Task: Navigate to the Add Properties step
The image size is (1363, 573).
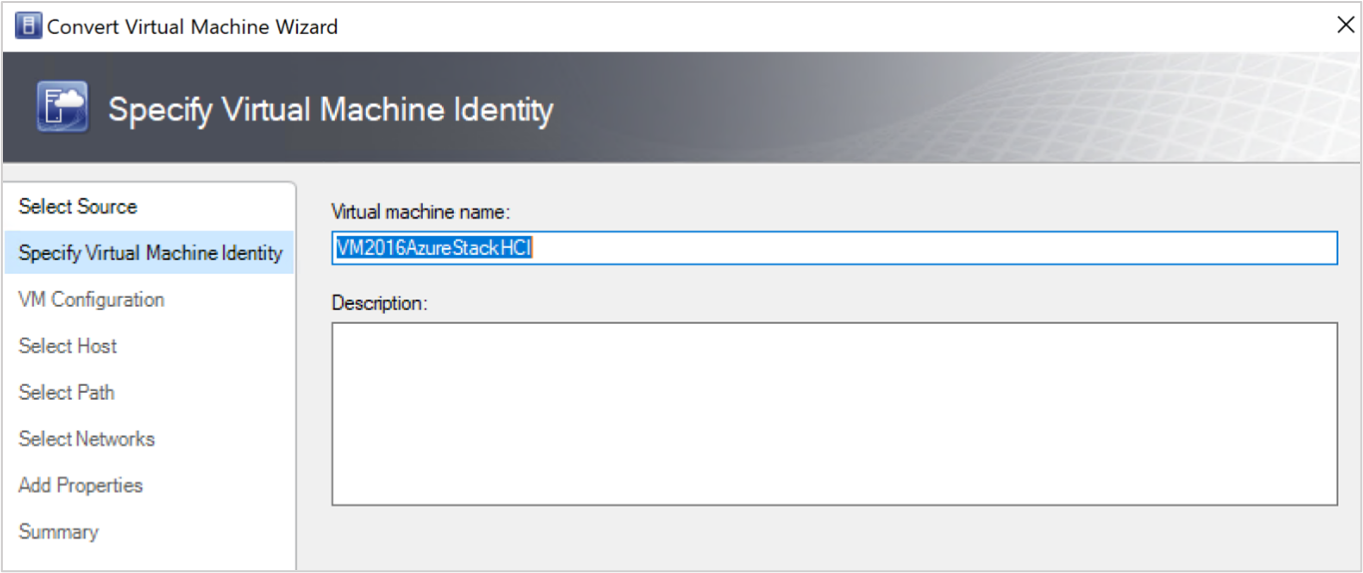Action: point(80,486)
